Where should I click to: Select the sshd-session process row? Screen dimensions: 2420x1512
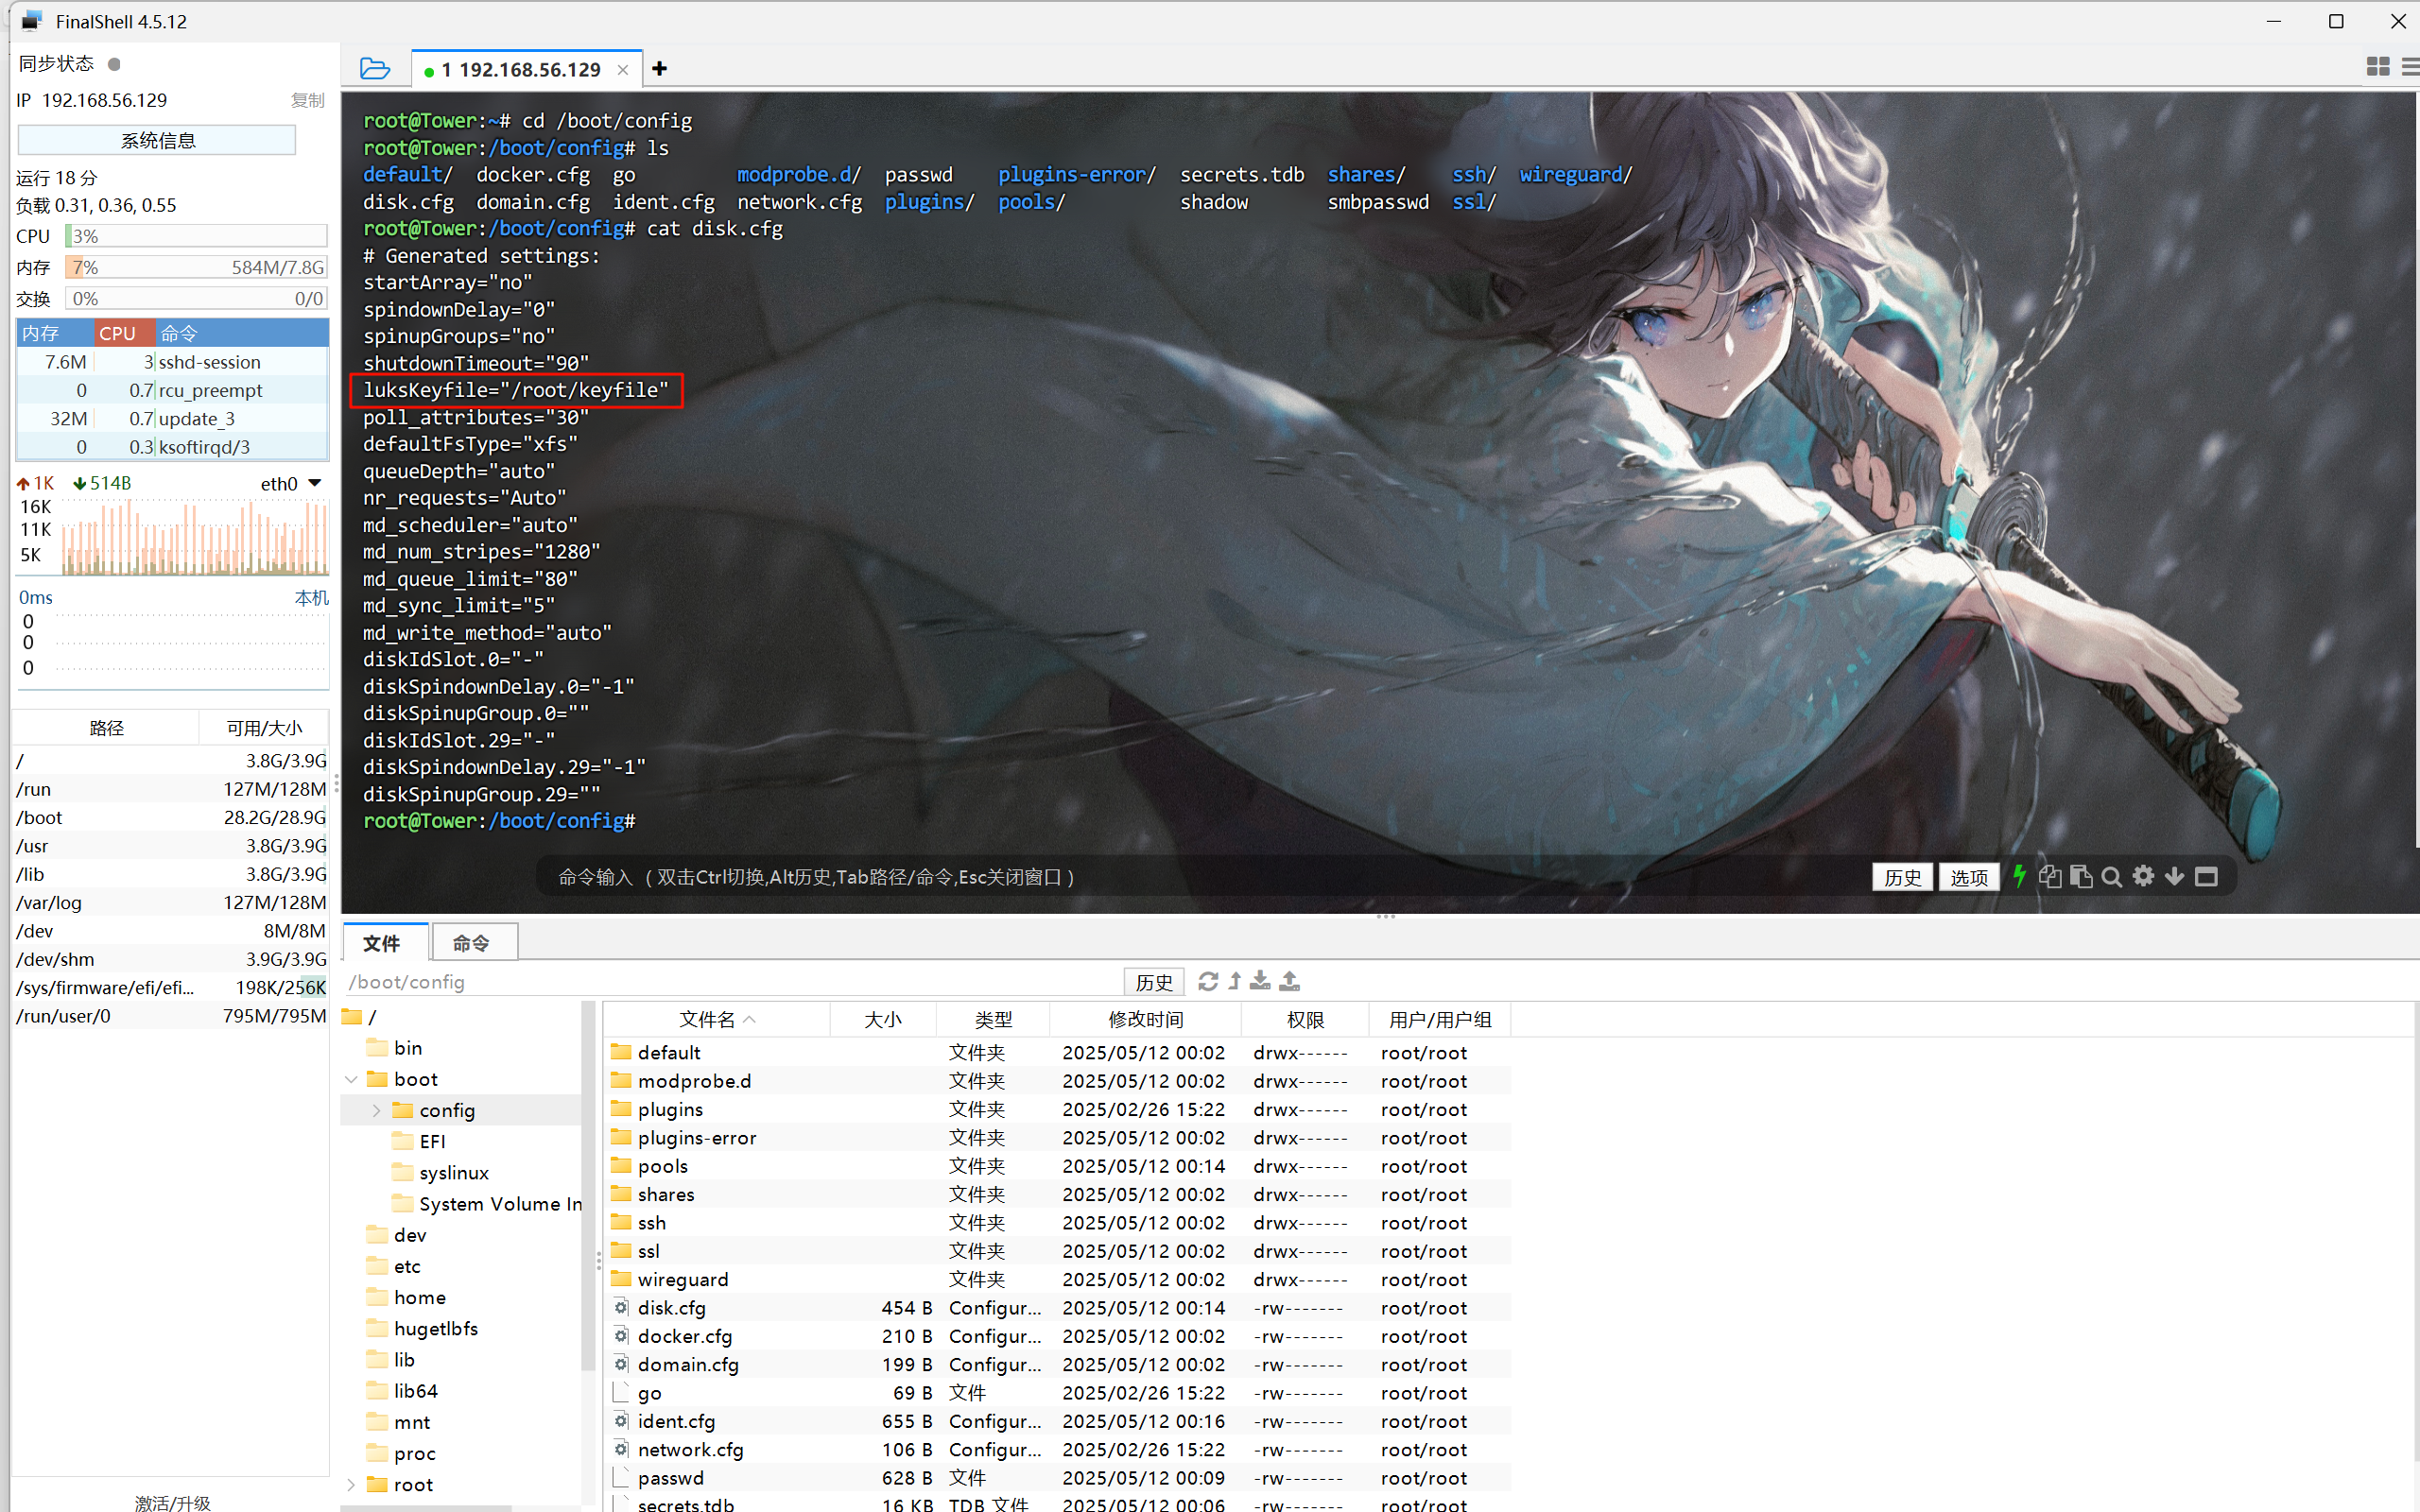pyautogui.click(x=172, y=362)
